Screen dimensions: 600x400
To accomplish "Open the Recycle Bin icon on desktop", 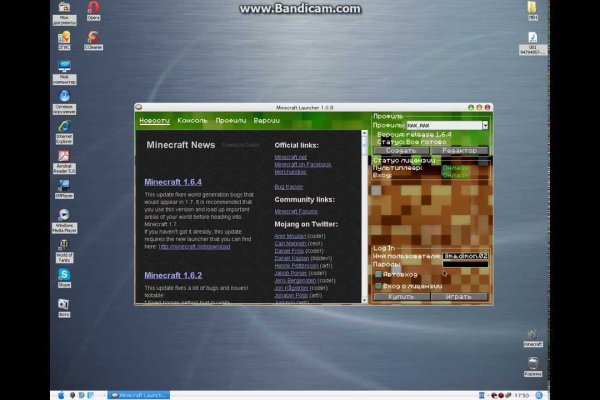I will (533, 364).
